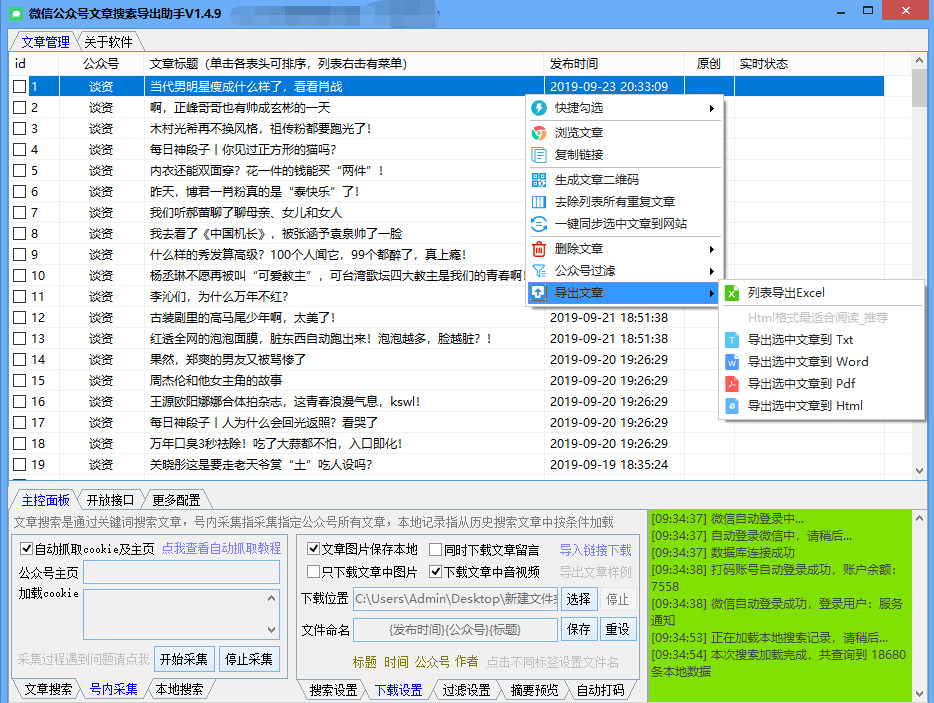Screen dimensions: 934x703
Task: Click the Word file icon in submenu
Action: click(731, 362)
